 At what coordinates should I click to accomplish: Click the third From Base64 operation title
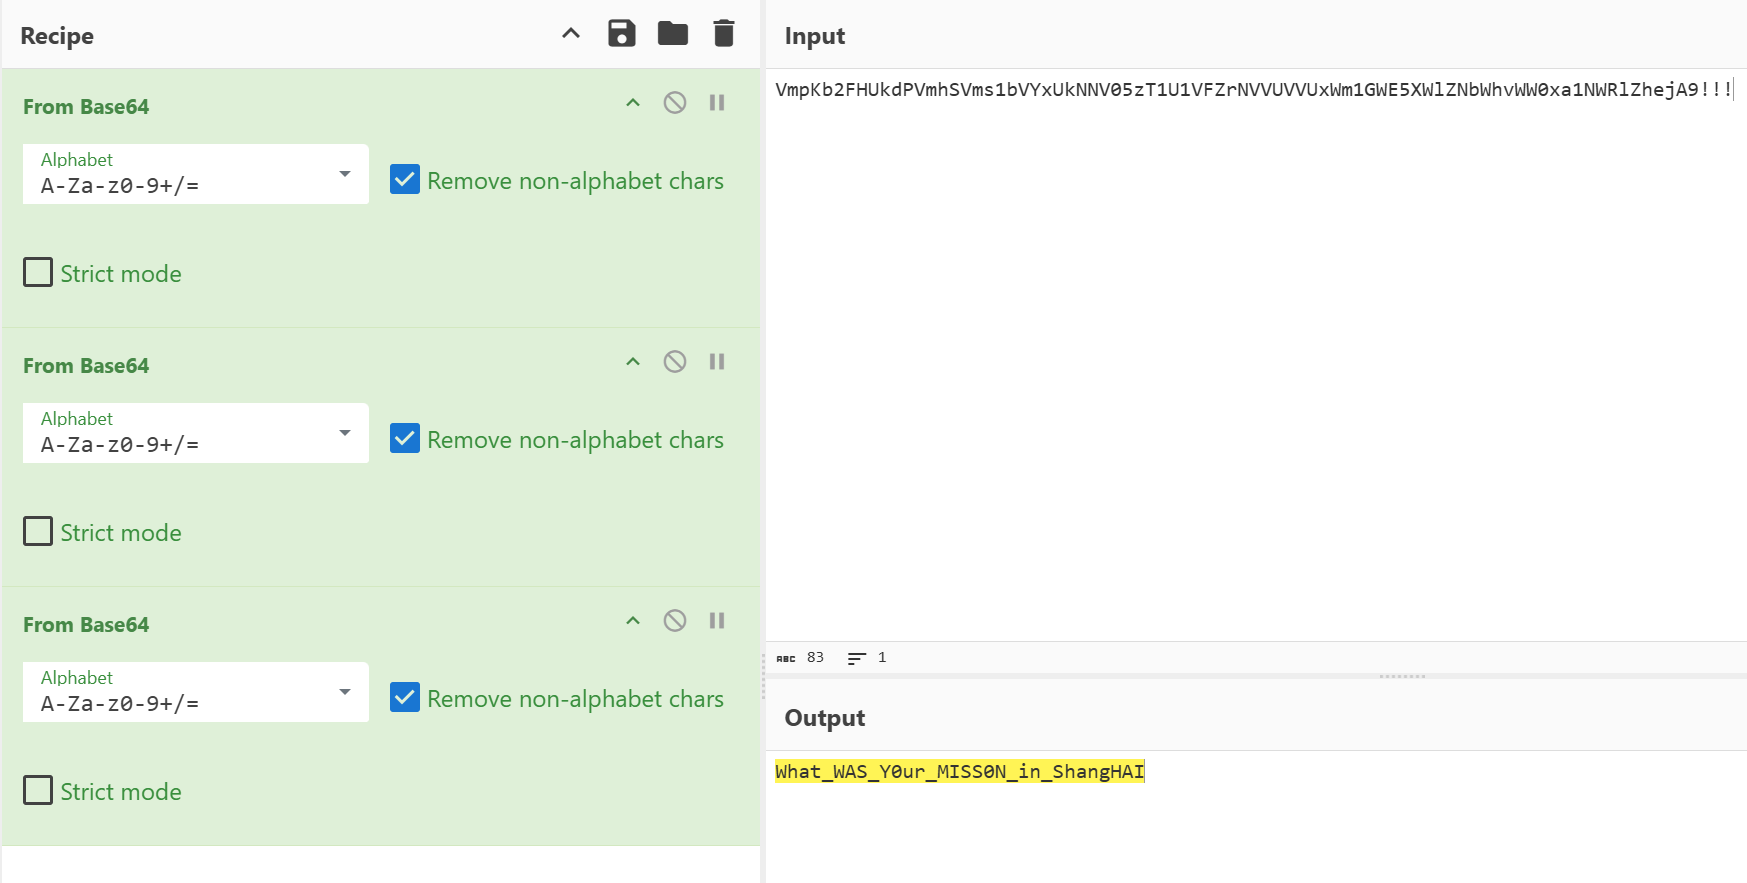(86, 625)
